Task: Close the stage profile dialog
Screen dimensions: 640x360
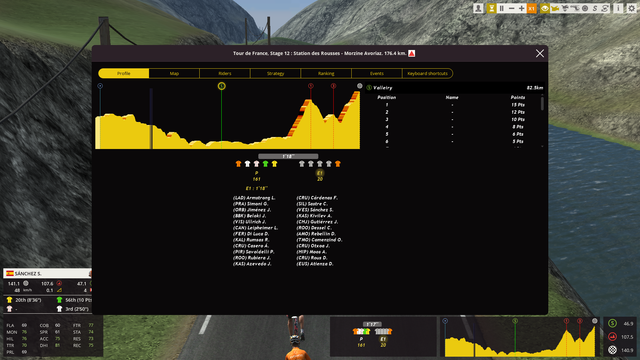Action: coord(540,53)
